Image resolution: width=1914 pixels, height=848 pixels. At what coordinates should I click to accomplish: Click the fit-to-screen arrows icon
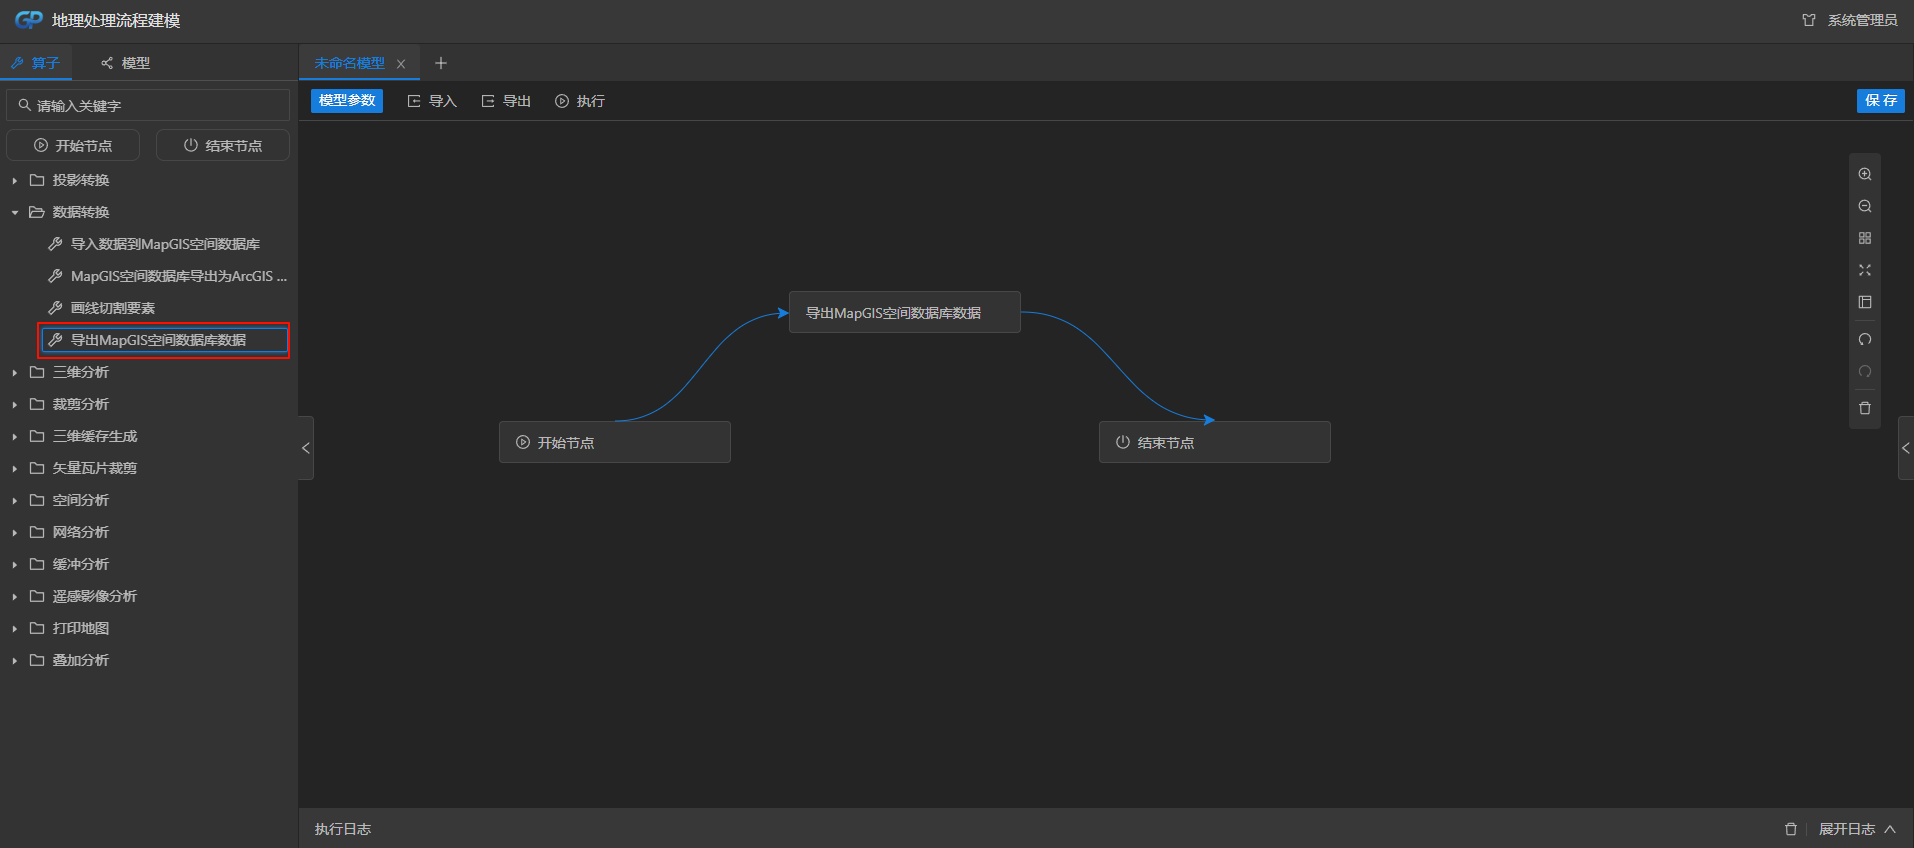point(1865,270)
